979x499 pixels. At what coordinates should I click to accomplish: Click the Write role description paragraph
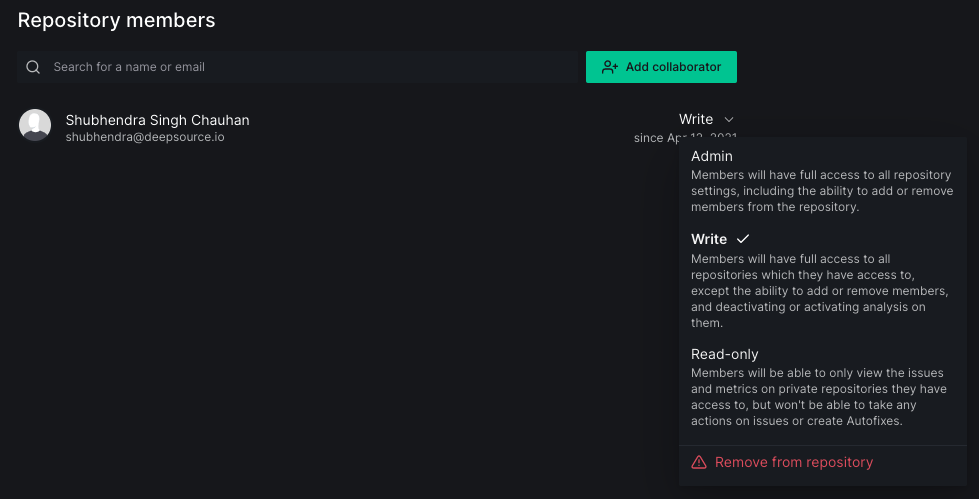[x=819, y=291]
